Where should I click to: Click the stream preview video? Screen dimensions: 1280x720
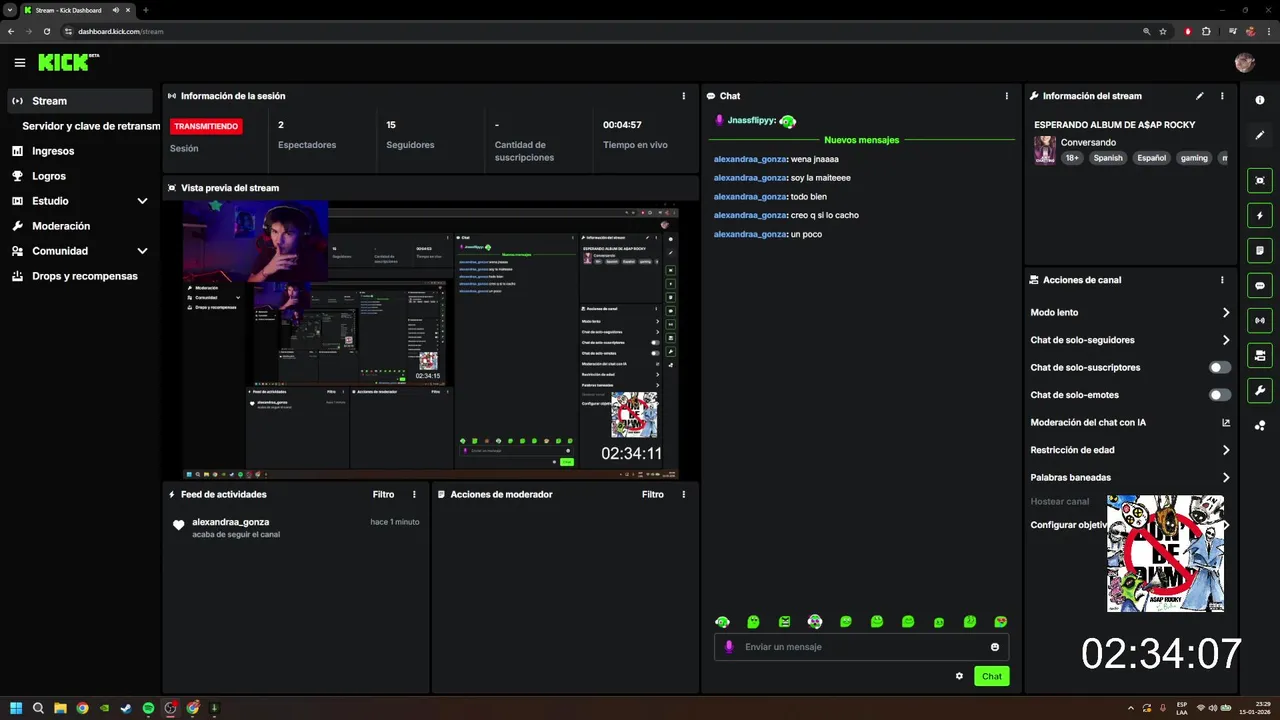coord(430,340)
